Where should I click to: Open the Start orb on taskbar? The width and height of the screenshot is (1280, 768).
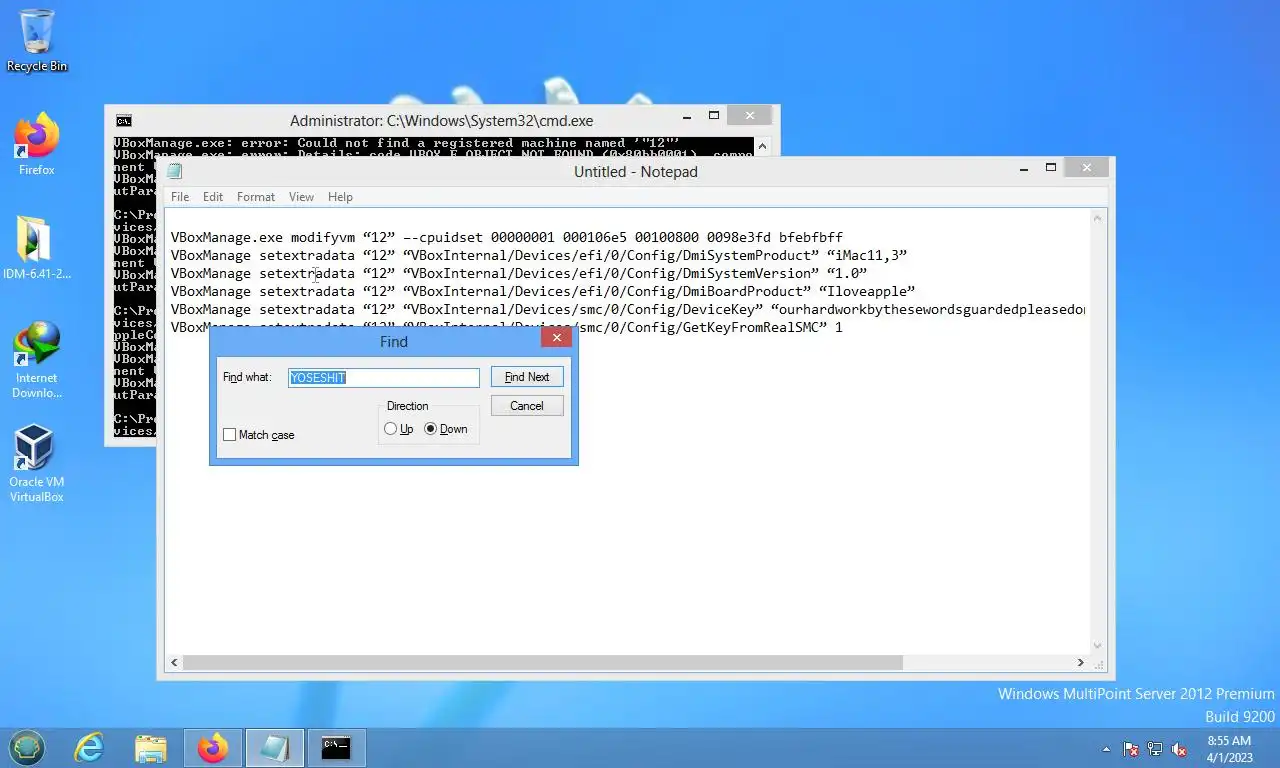pos(27,747)
